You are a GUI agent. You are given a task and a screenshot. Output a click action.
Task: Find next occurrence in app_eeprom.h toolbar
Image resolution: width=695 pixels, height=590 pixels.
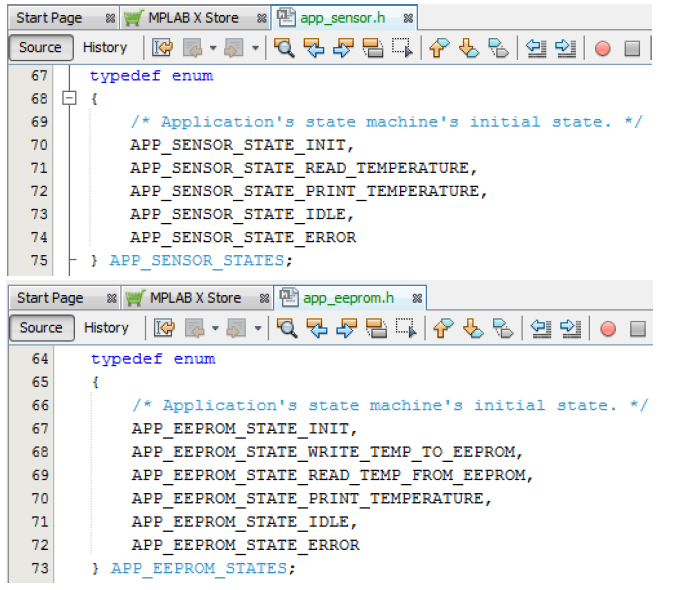coord(347,328)
